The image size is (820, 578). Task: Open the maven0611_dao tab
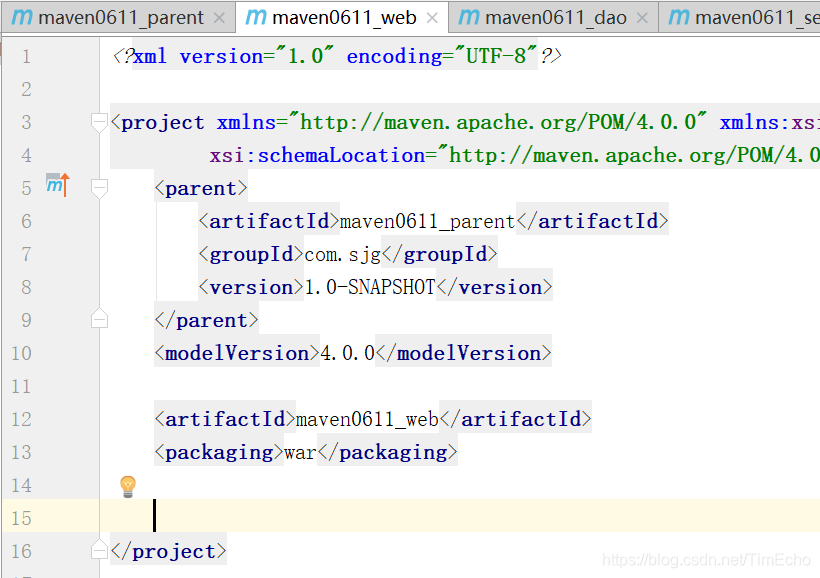click(x=553, y=18)
